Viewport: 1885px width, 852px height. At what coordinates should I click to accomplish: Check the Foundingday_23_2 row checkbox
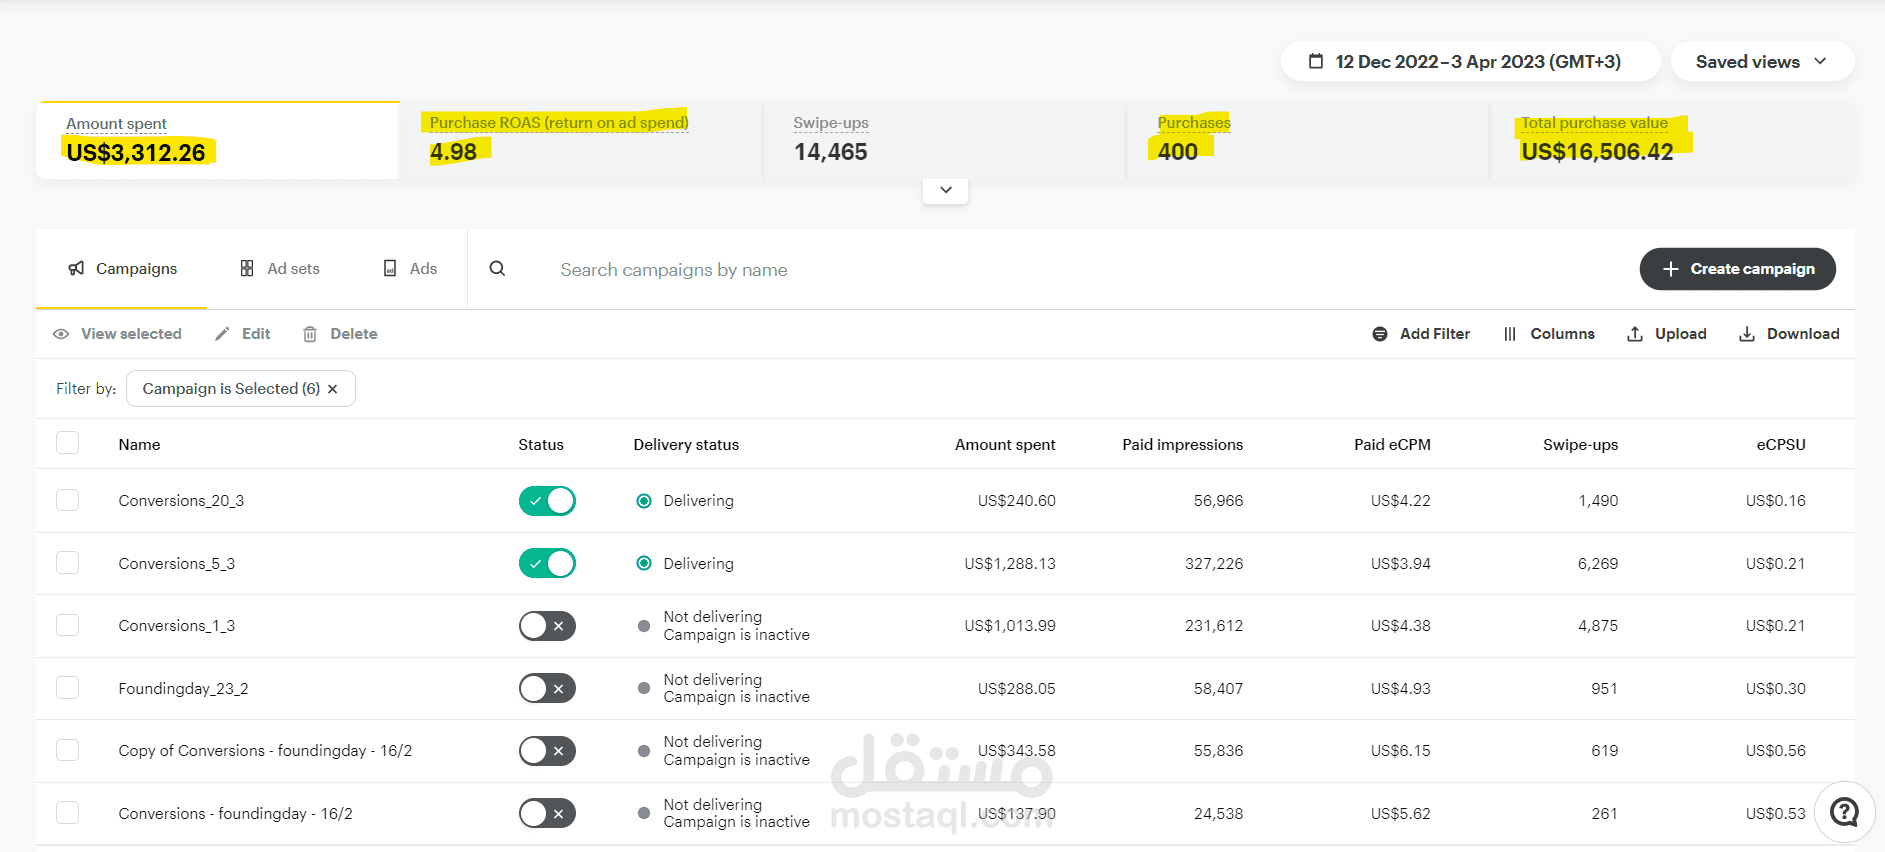(x=68, y=688)
